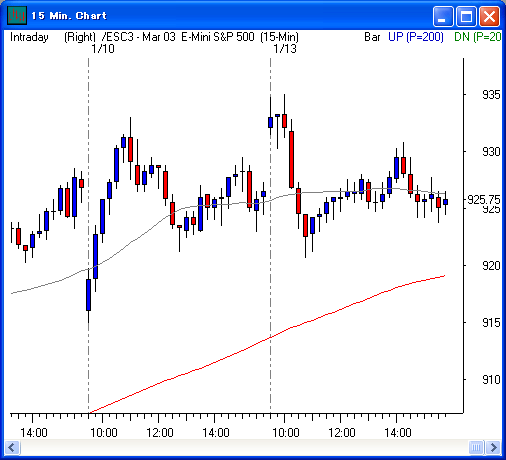Click the empty horizontal scrollbar track

[x=244, y=447]
